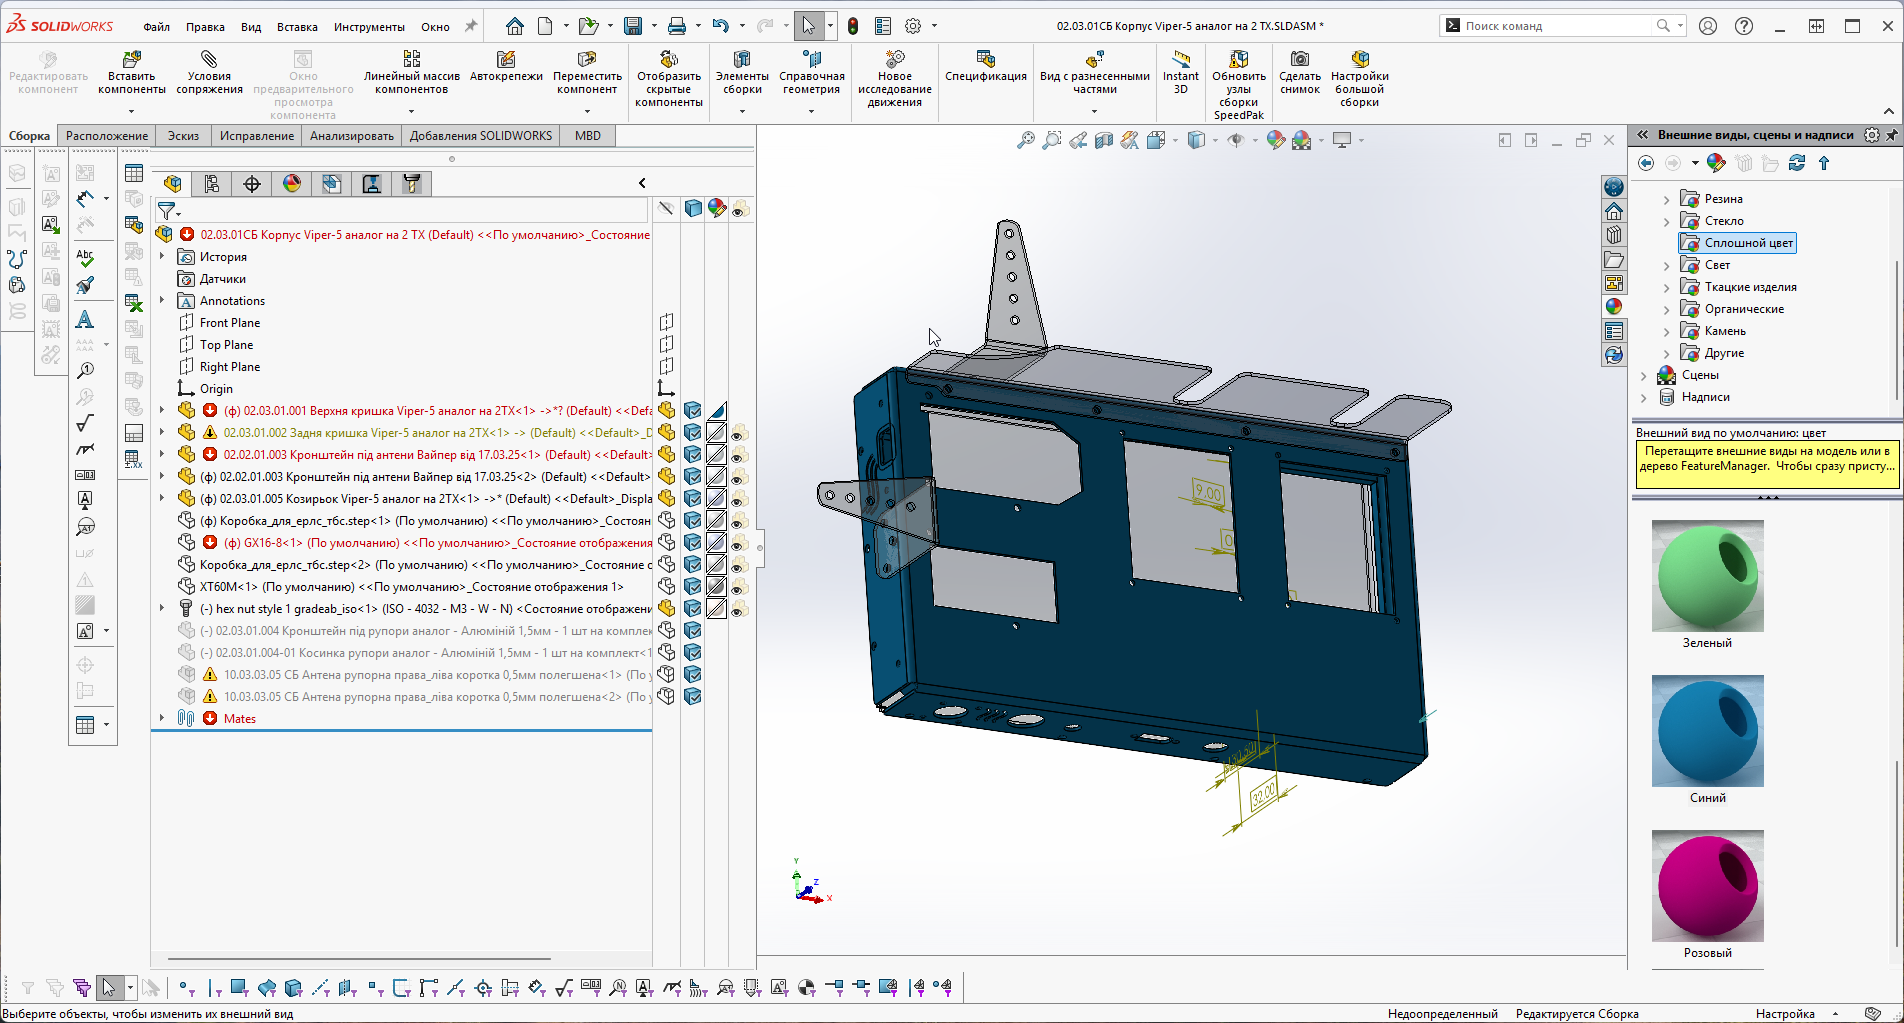Open the Инструменты menu
Screen dimensions: 1904x1023
click(369, 27)
